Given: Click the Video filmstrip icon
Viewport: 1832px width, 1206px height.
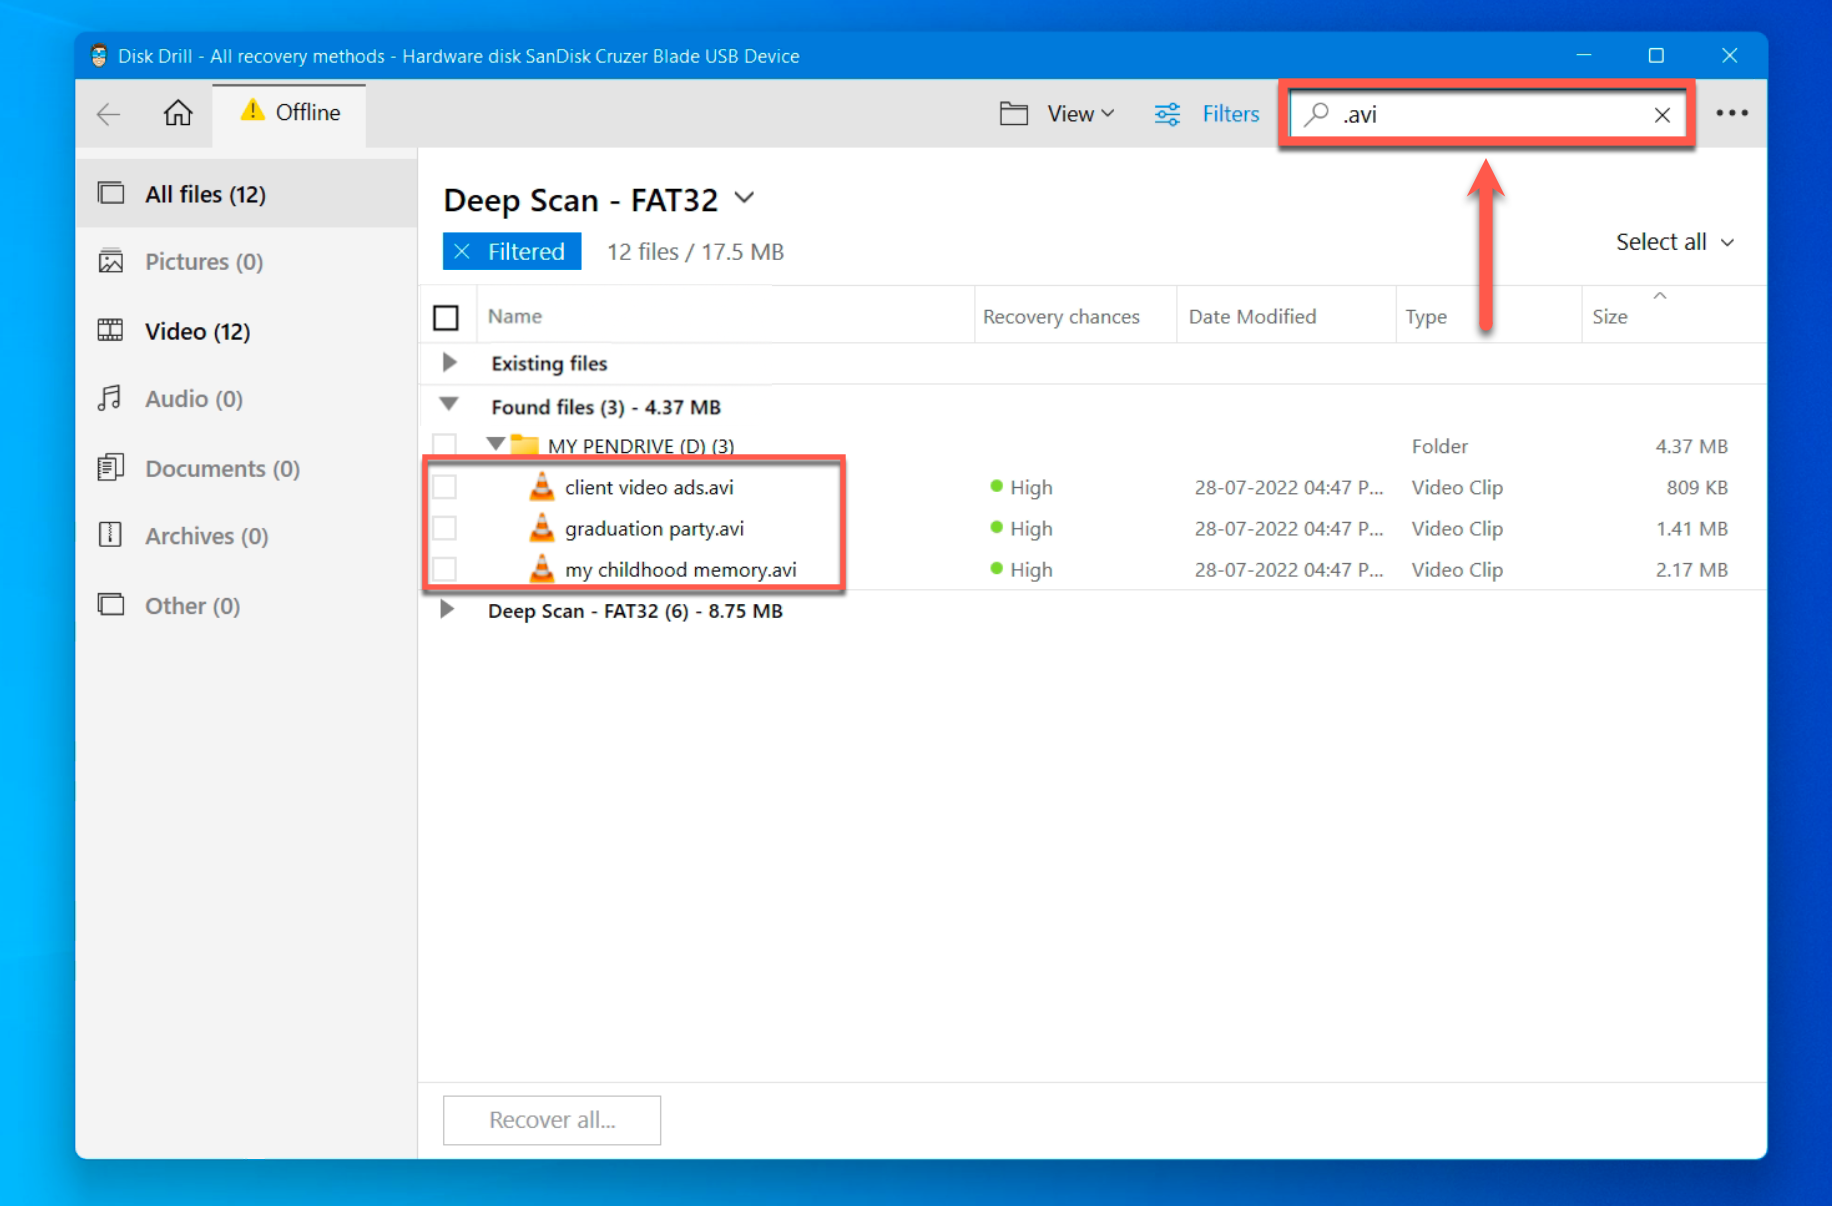Looking at the screenshot, I should (x=110, y=330).
